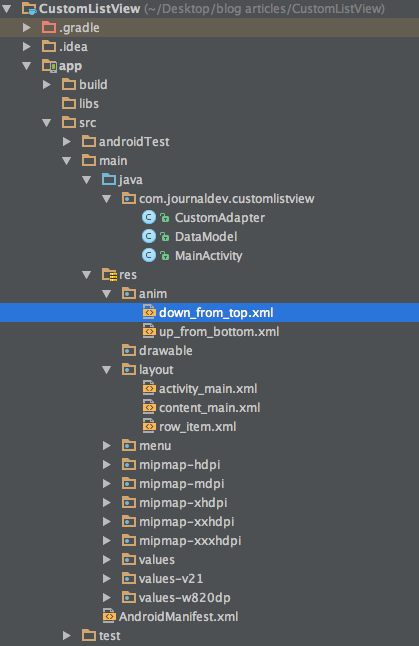419x646 pixels.
Task: Click the drawable folder icon
Action: pos(129,351)
